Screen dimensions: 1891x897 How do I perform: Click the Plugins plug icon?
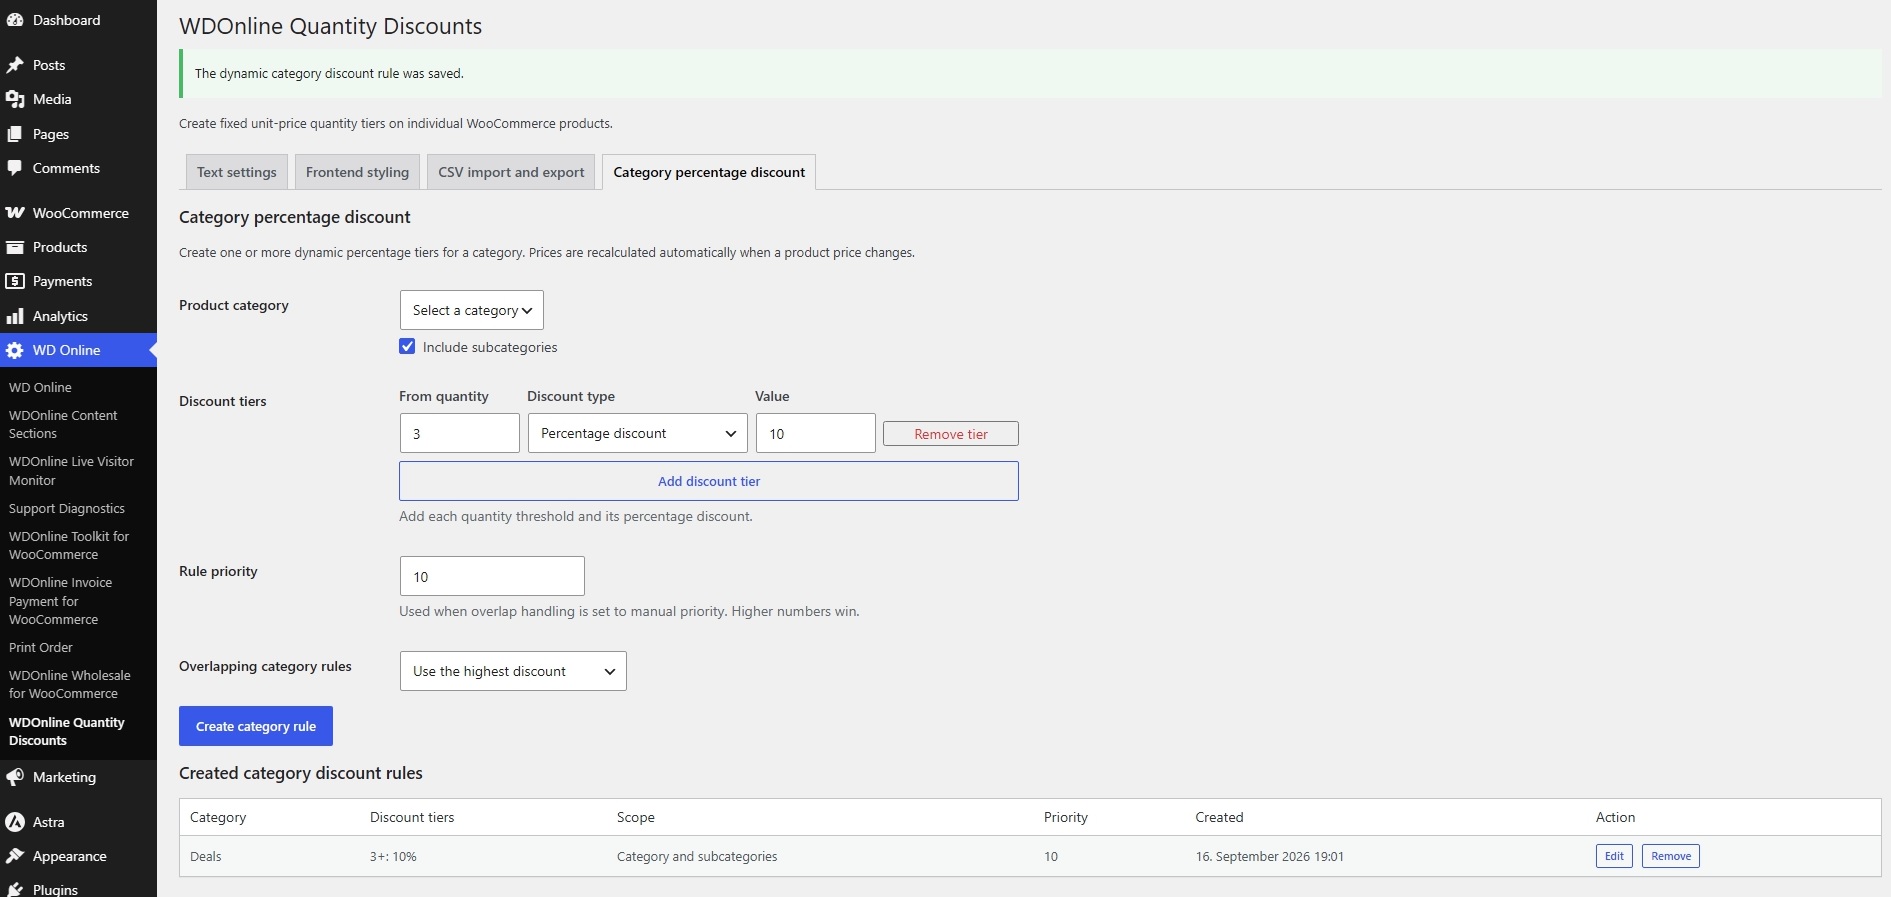(15, 889)
